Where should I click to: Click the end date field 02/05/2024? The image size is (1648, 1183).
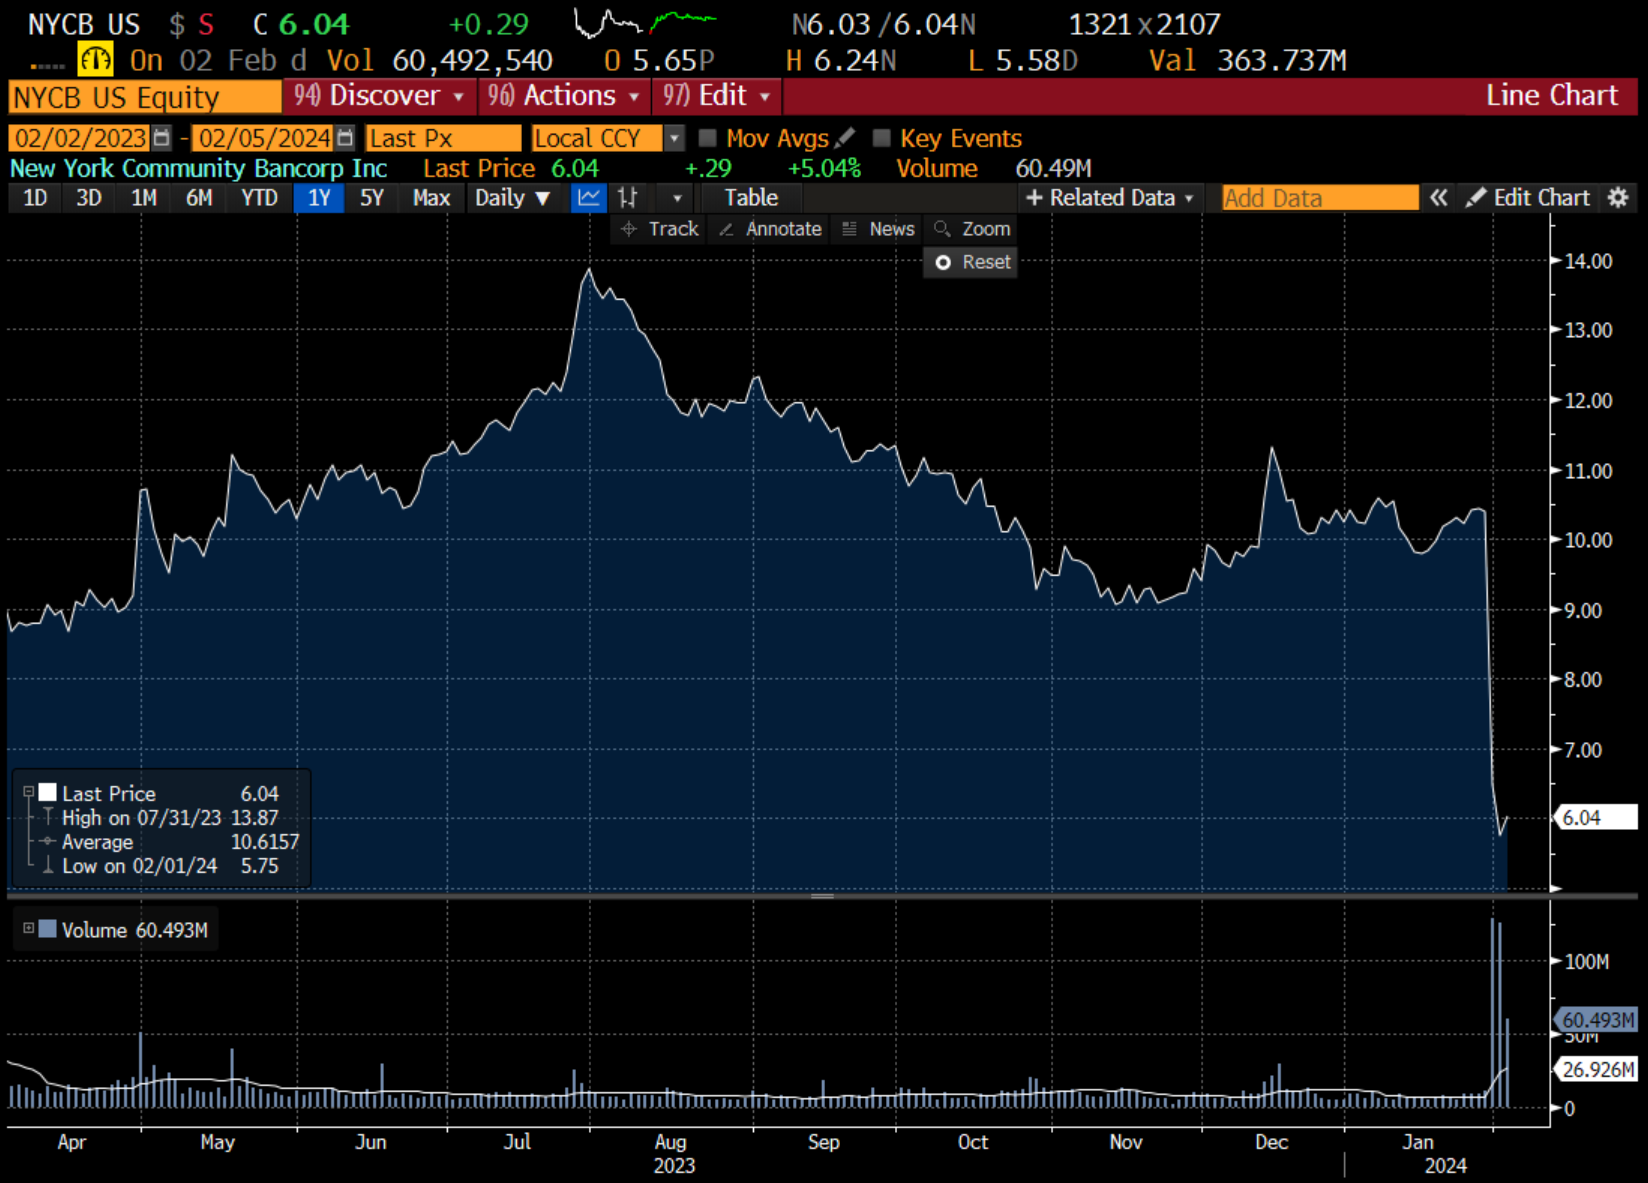point(264,138)
